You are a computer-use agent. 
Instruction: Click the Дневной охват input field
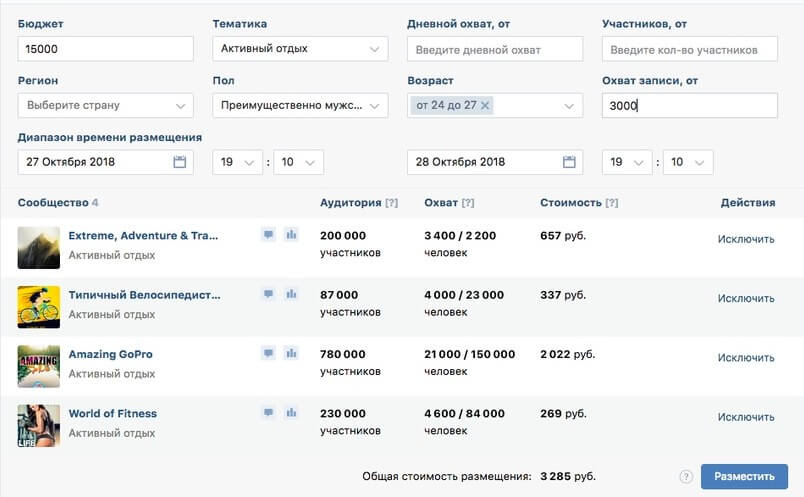pyautogui.click(x=495, y=50)
